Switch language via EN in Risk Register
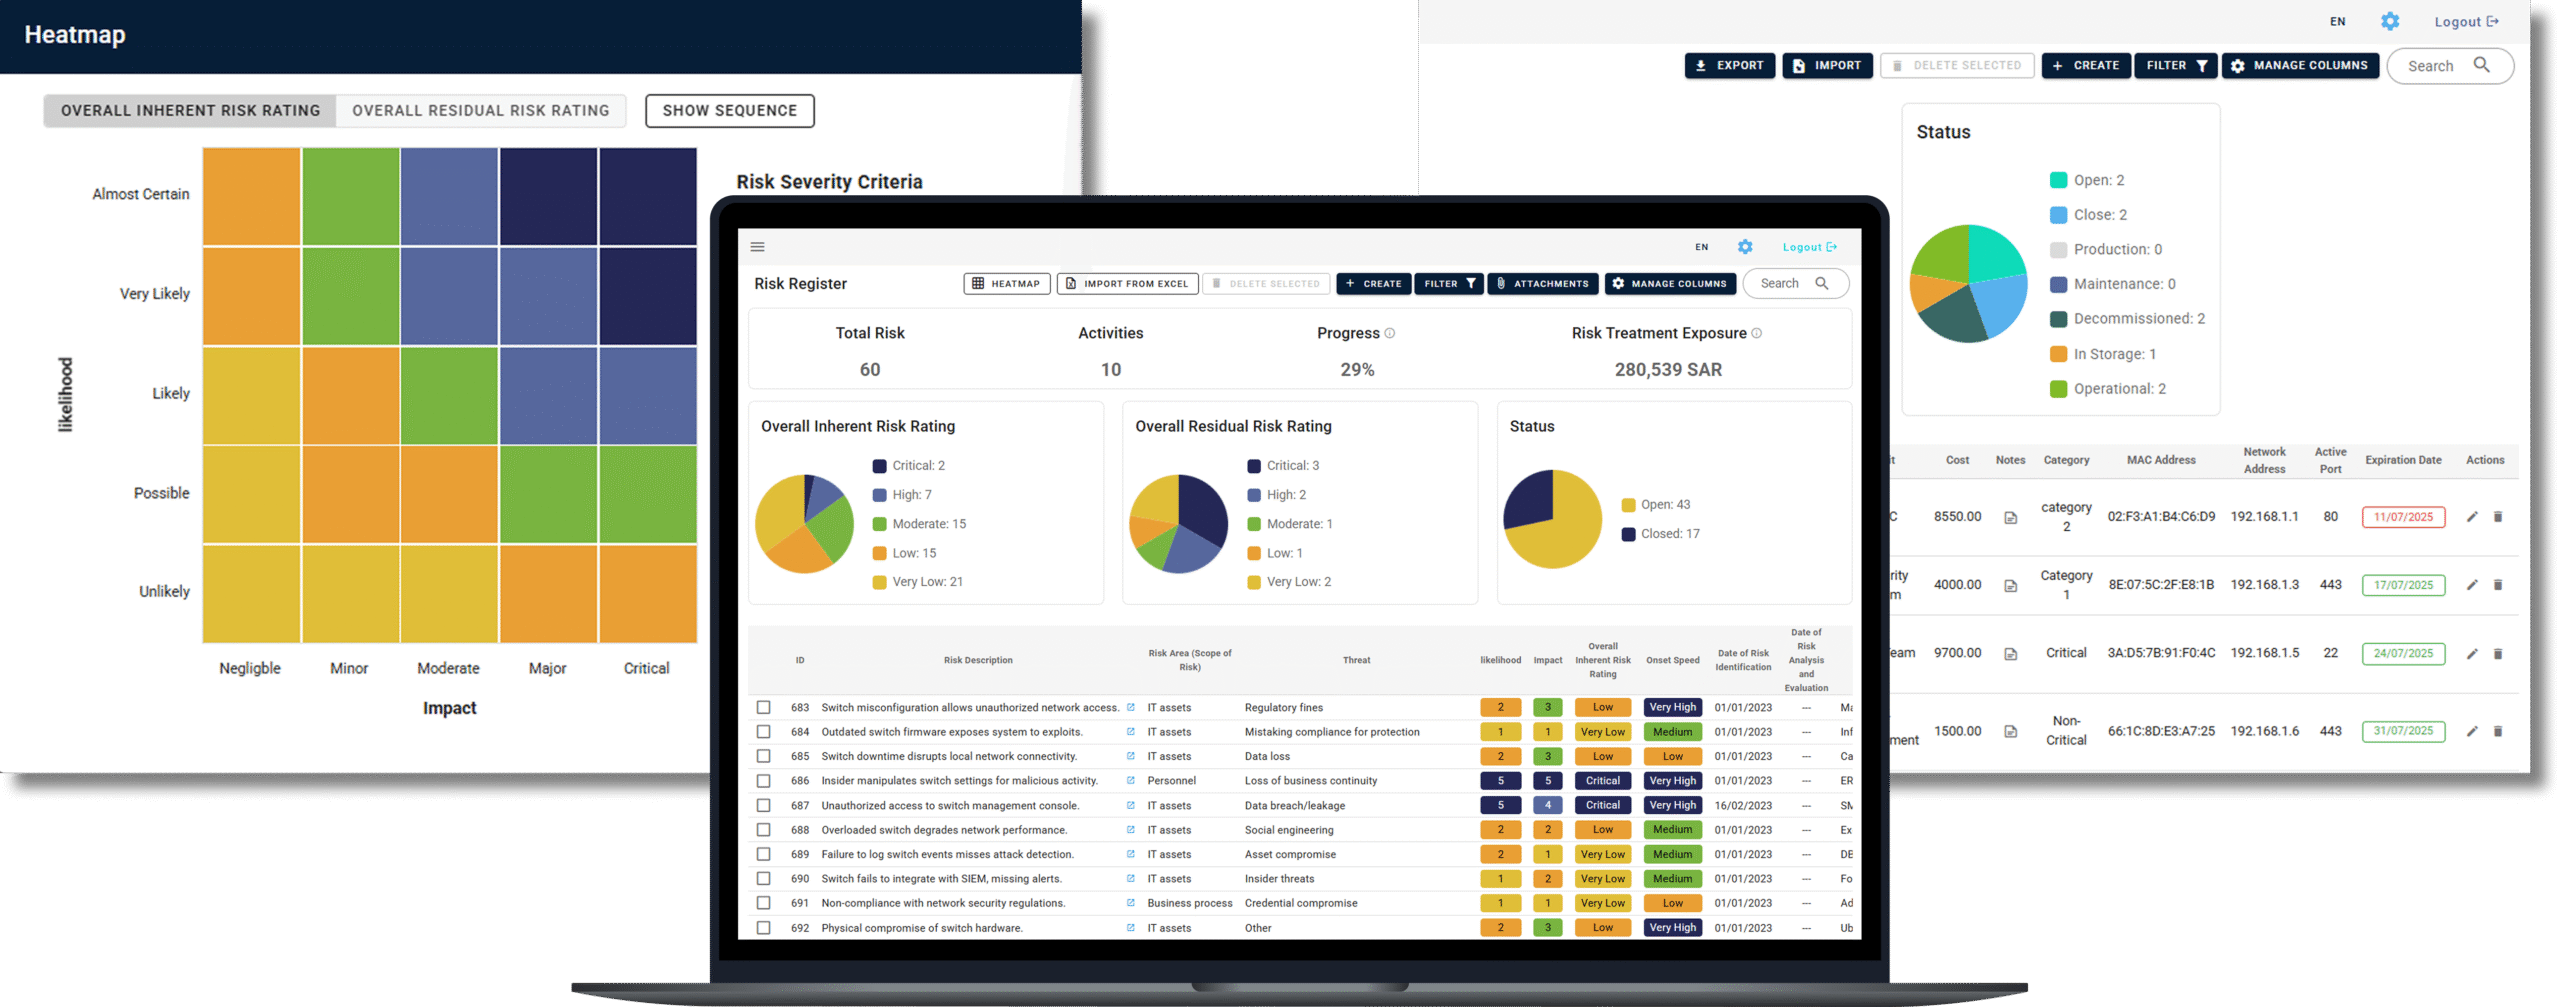The image size is (2560, 1007). 1702,247
